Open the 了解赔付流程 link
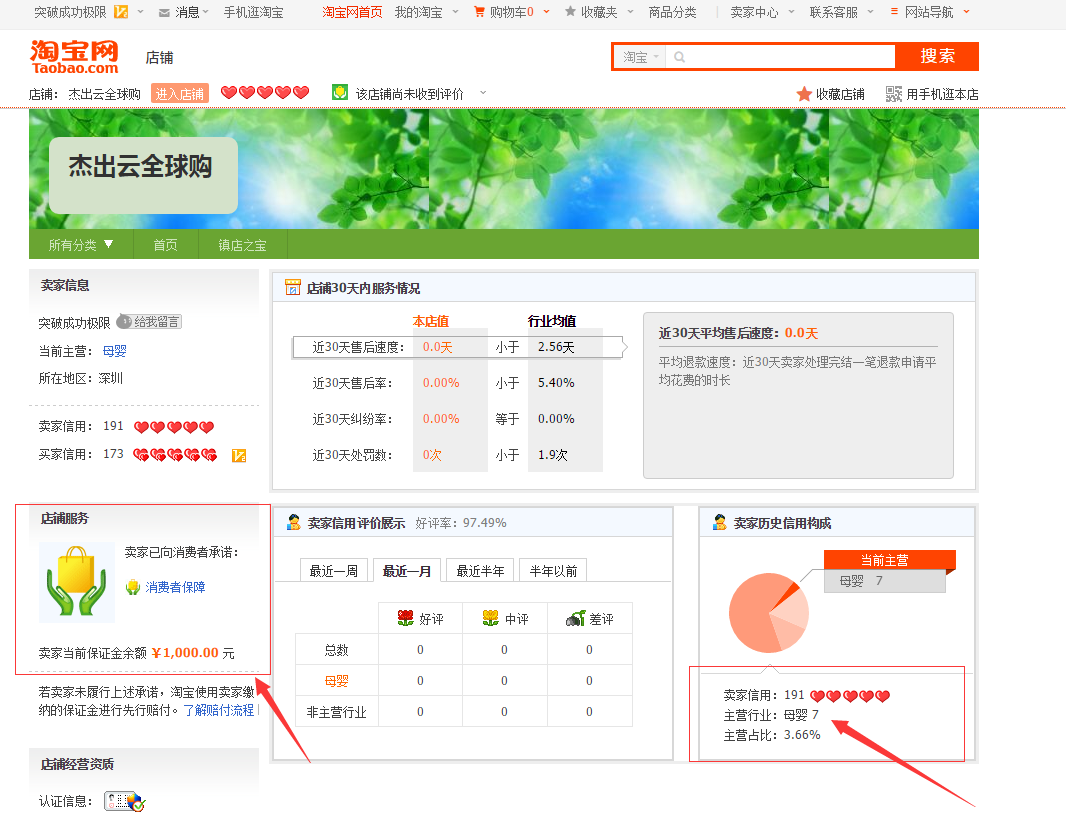Viewport: 1066px width, 821px height. coord(219,710)
